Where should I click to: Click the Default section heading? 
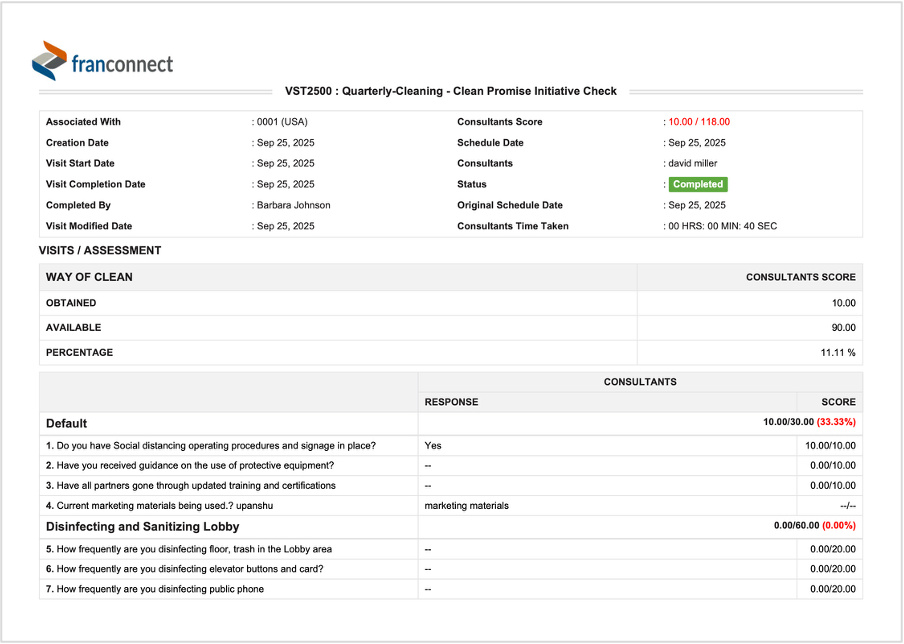(66, 423)
